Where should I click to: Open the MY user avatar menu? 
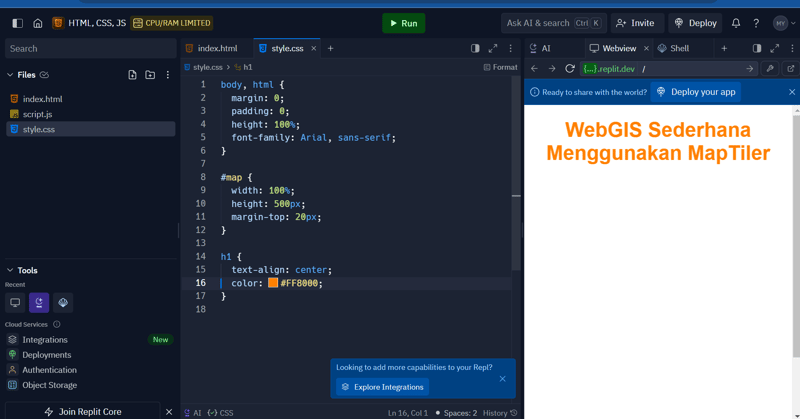pos(784,23)
